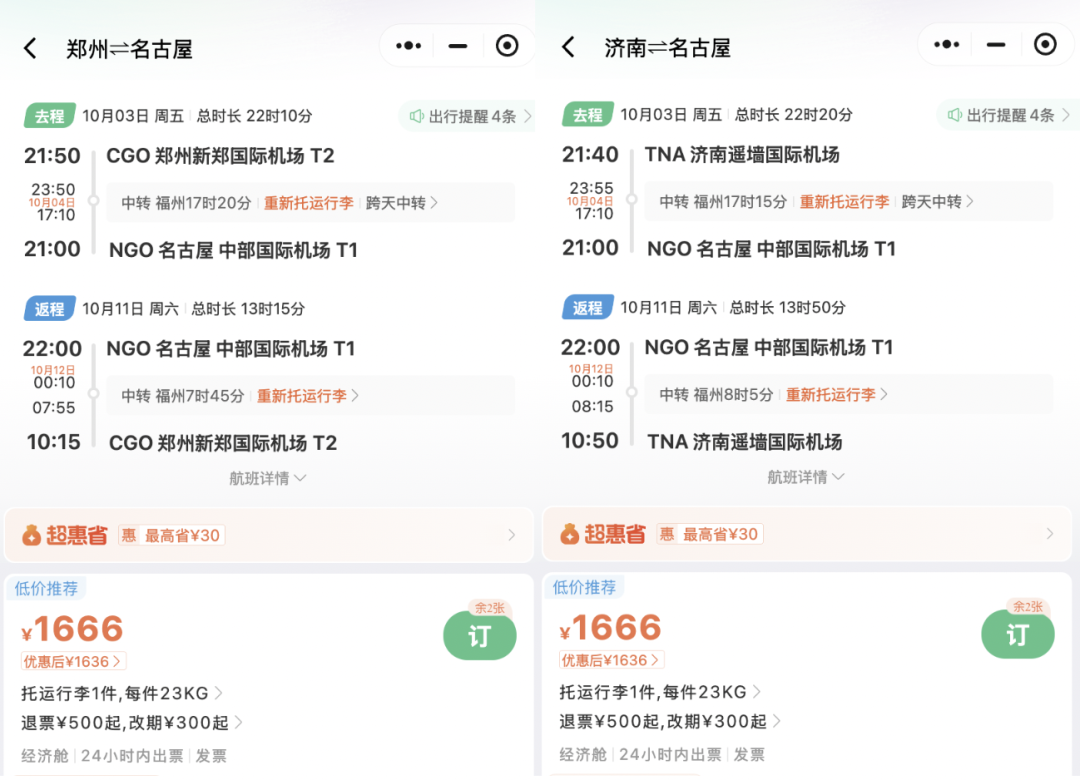The width and height of the screenshot is (1080, 780).
Task: Click the 低价推荐 label in 济南 panel
Action: pos(584,587)
